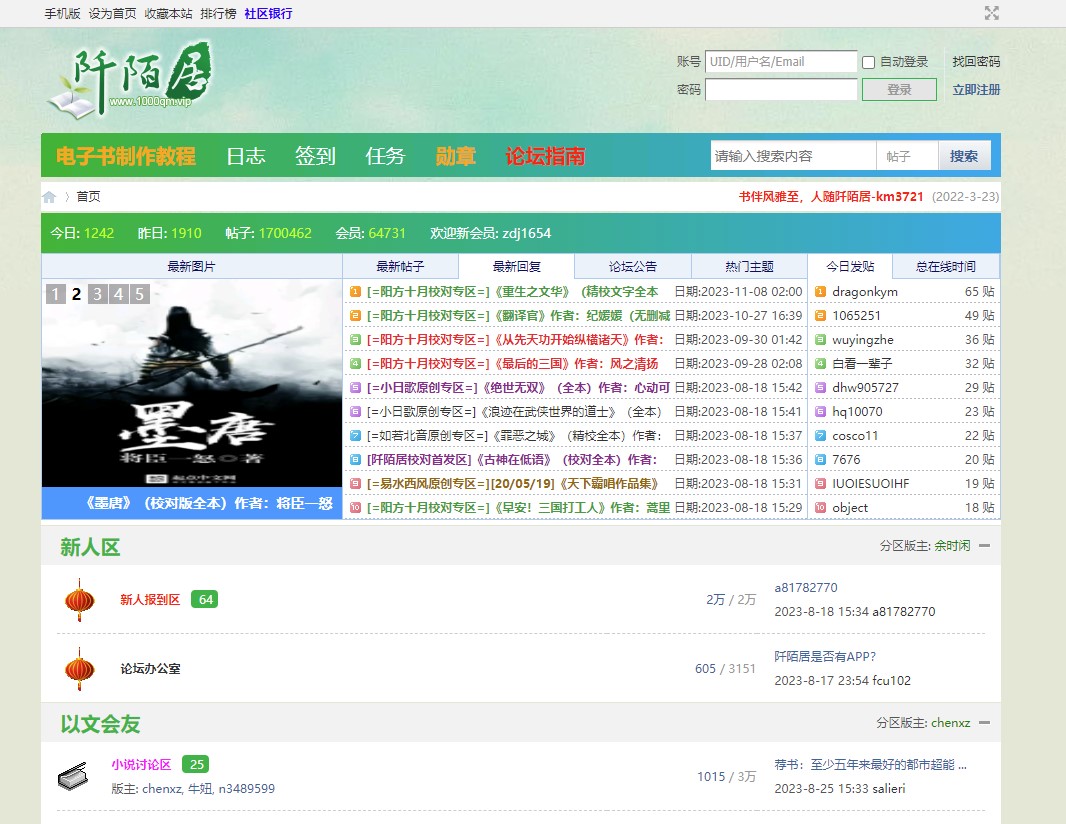1066x824 pixels.
Task: Switch to the 热门主题 tab
Action: 748,267
